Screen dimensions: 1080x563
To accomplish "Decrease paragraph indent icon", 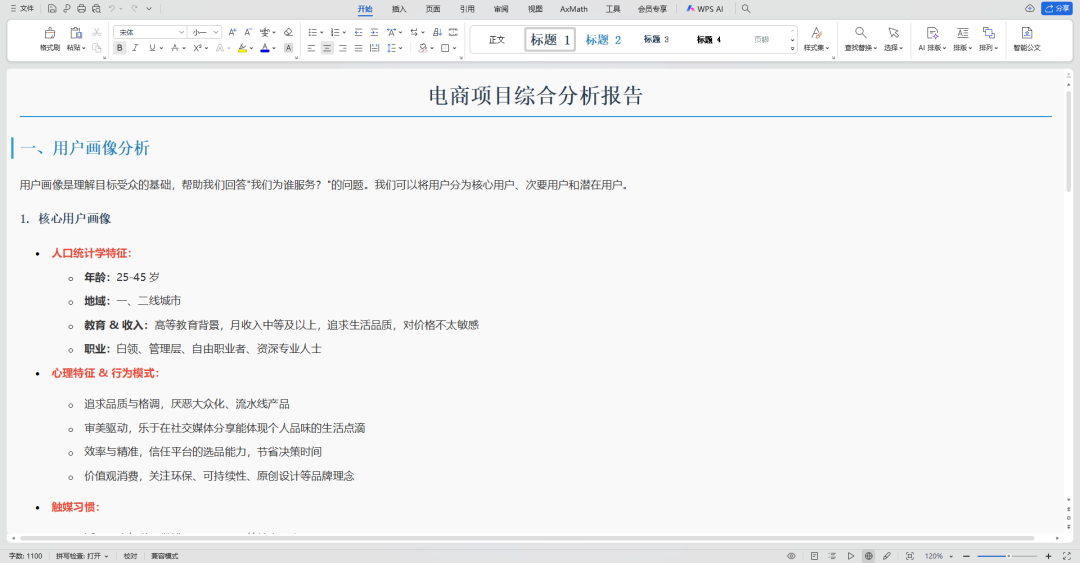I will [x=358, y=32].
